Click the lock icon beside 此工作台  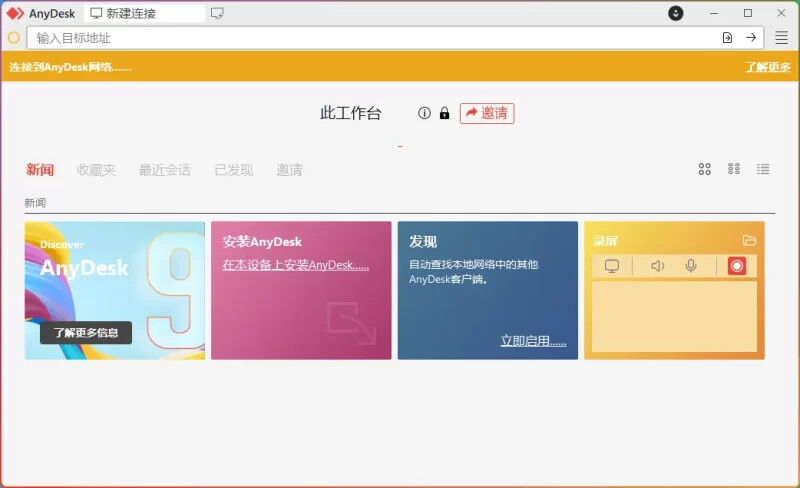pyautogui.click(x=444, y=113)
